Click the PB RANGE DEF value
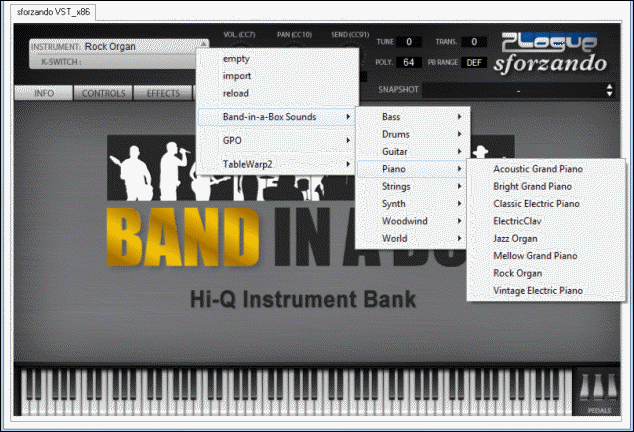 [x=474, y=63]
